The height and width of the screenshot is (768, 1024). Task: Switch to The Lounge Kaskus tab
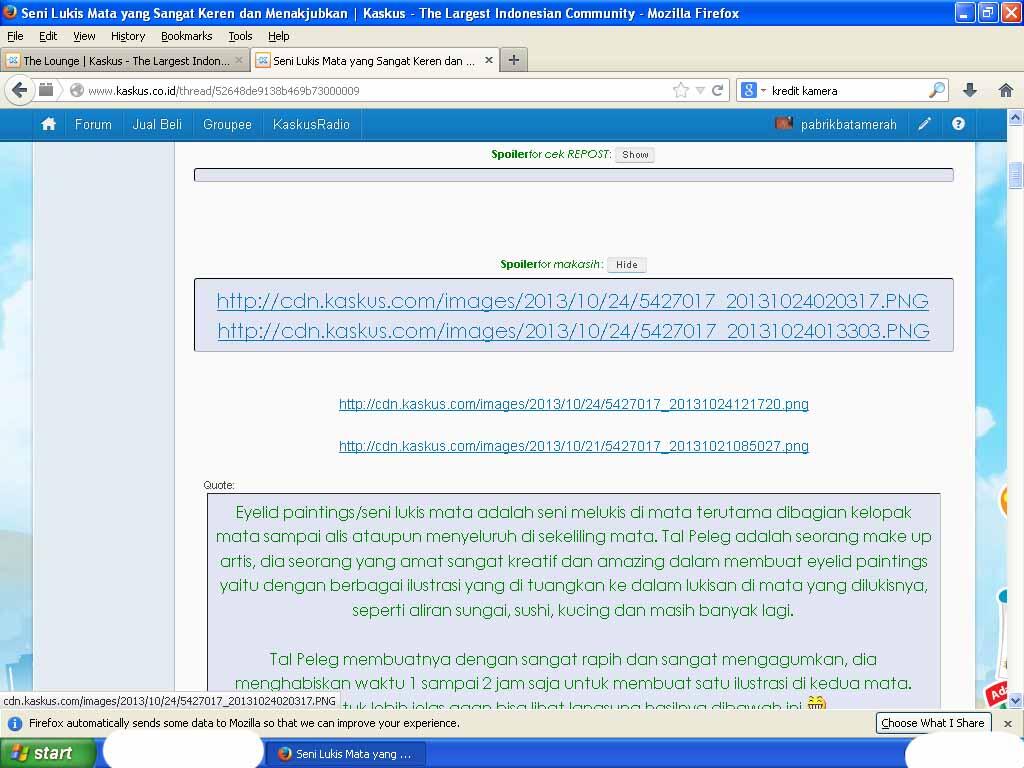click(125, 61)
